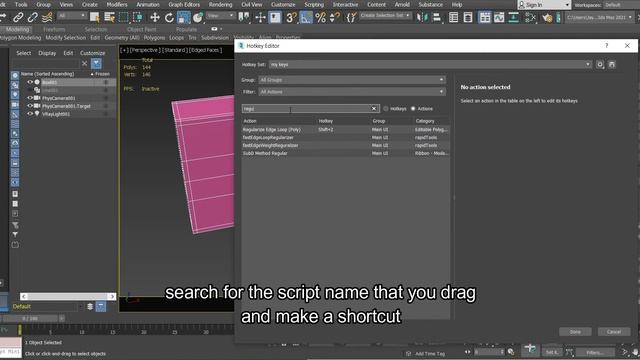Toggle the Angle Snap icon
Viewport: 640px width, 360px height.
306,17
